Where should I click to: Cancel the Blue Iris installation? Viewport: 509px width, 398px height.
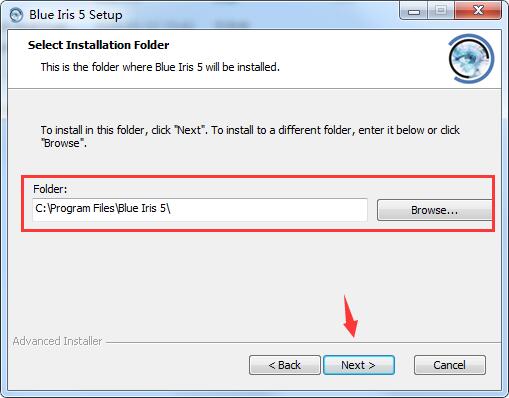(450, 365)
